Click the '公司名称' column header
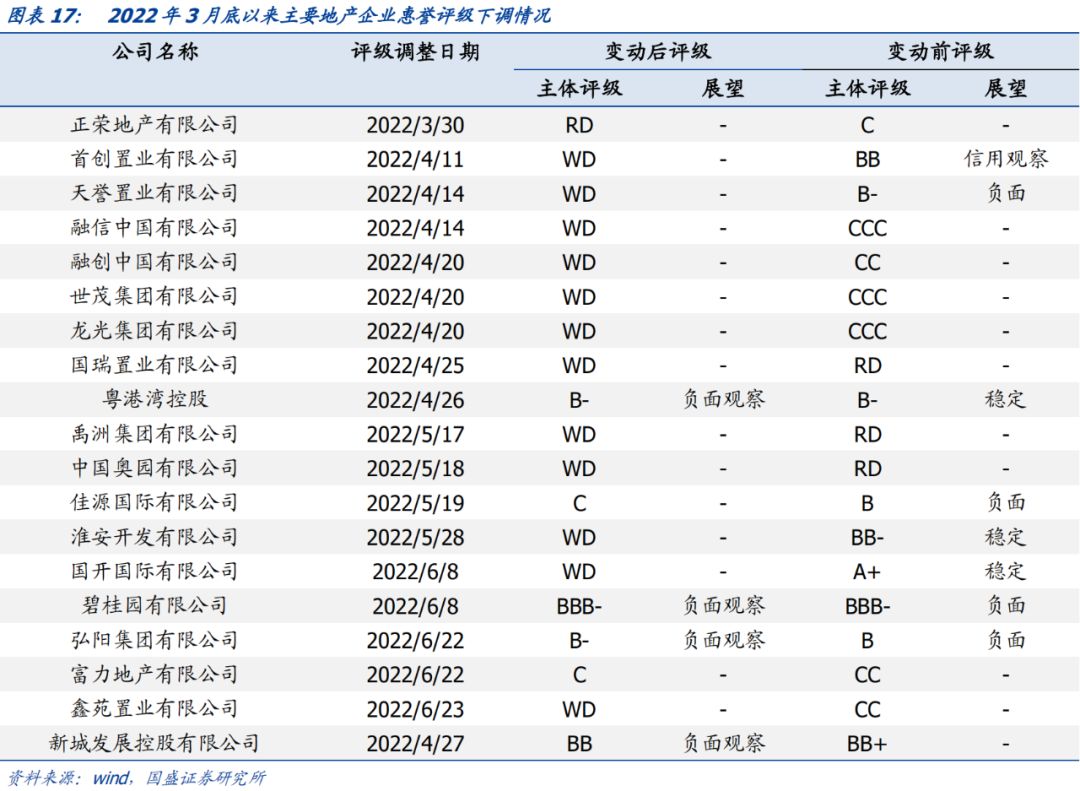The image size is (1080, 791). 155,52
